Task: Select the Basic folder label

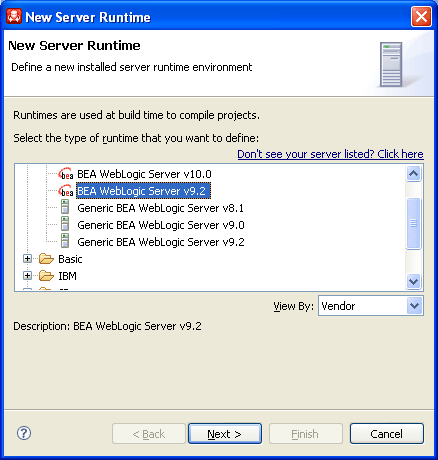Action: [x=70, y=259]
